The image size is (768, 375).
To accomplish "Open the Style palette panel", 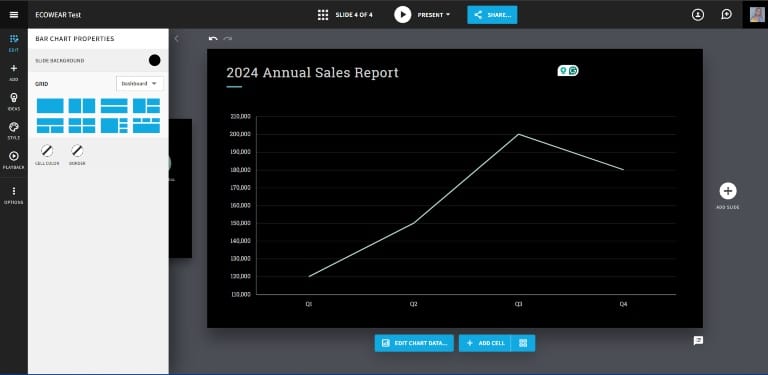I will coord(14,130).
